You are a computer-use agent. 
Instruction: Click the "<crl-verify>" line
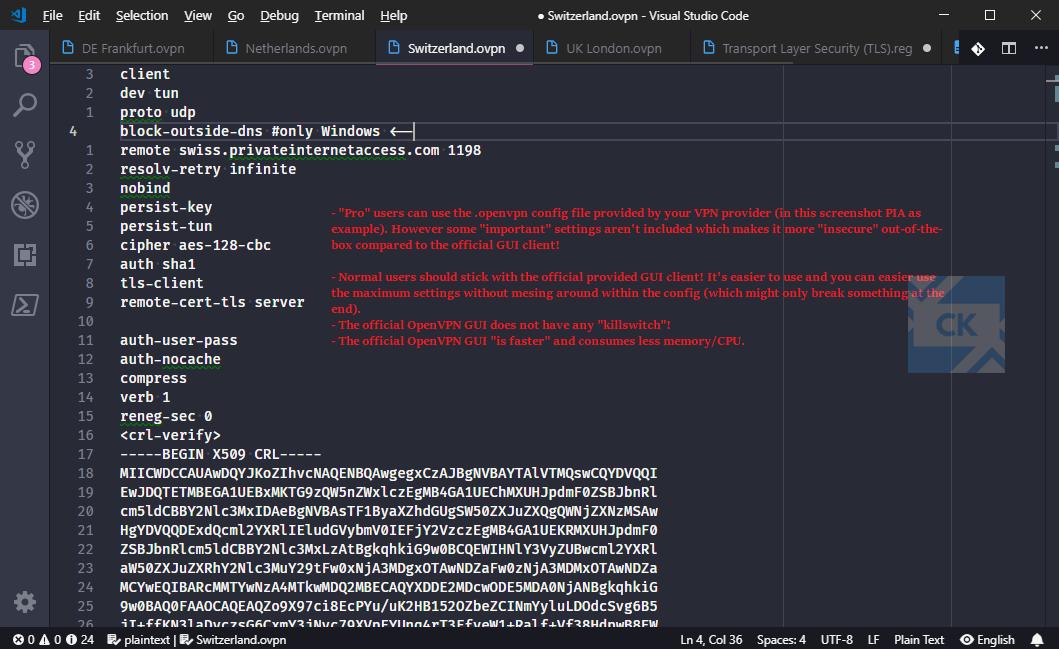point(170,435)
